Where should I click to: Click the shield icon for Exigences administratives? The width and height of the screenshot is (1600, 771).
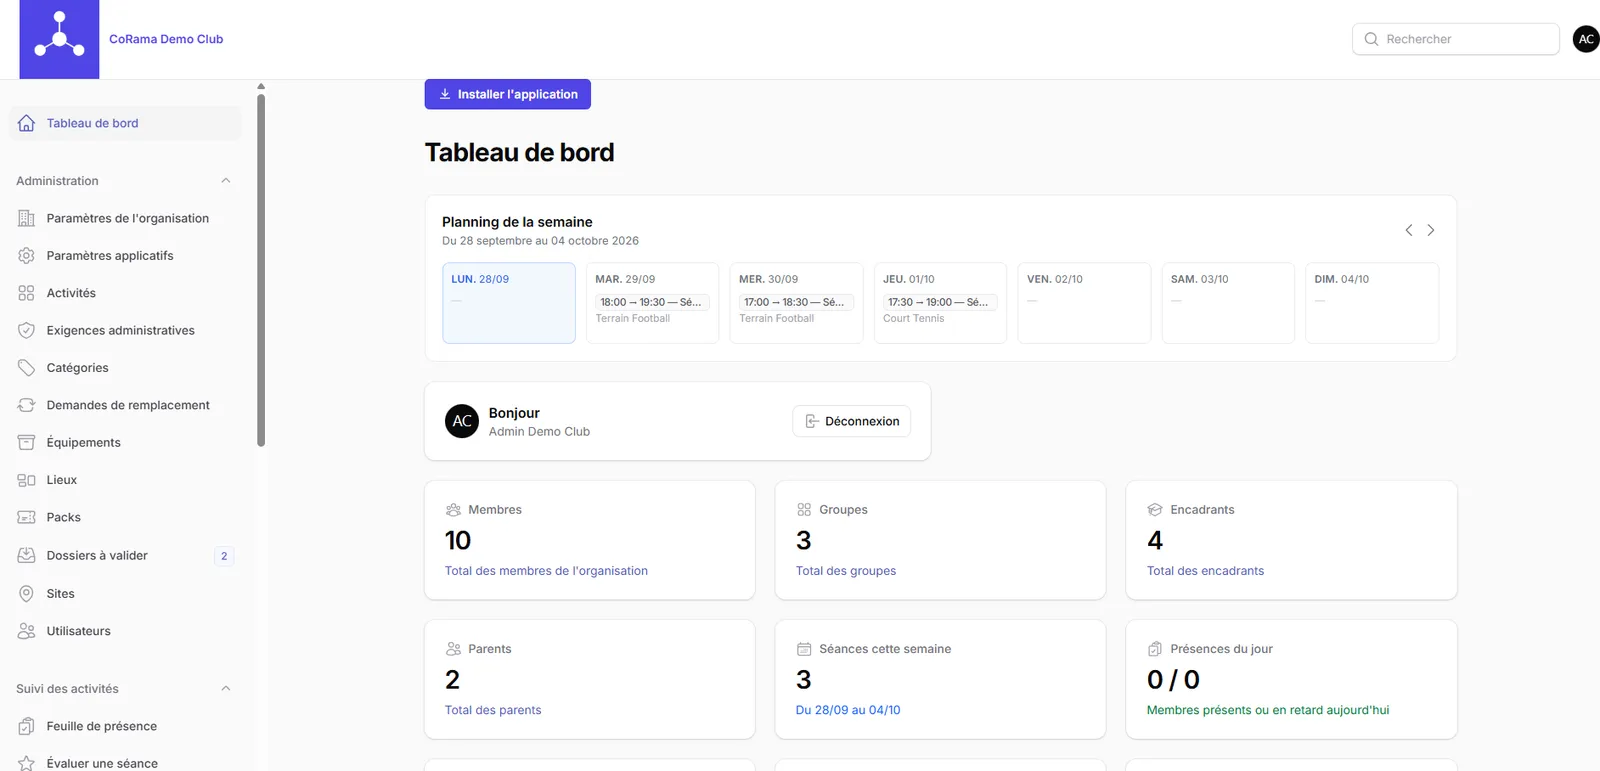click(x=26, y=330)
